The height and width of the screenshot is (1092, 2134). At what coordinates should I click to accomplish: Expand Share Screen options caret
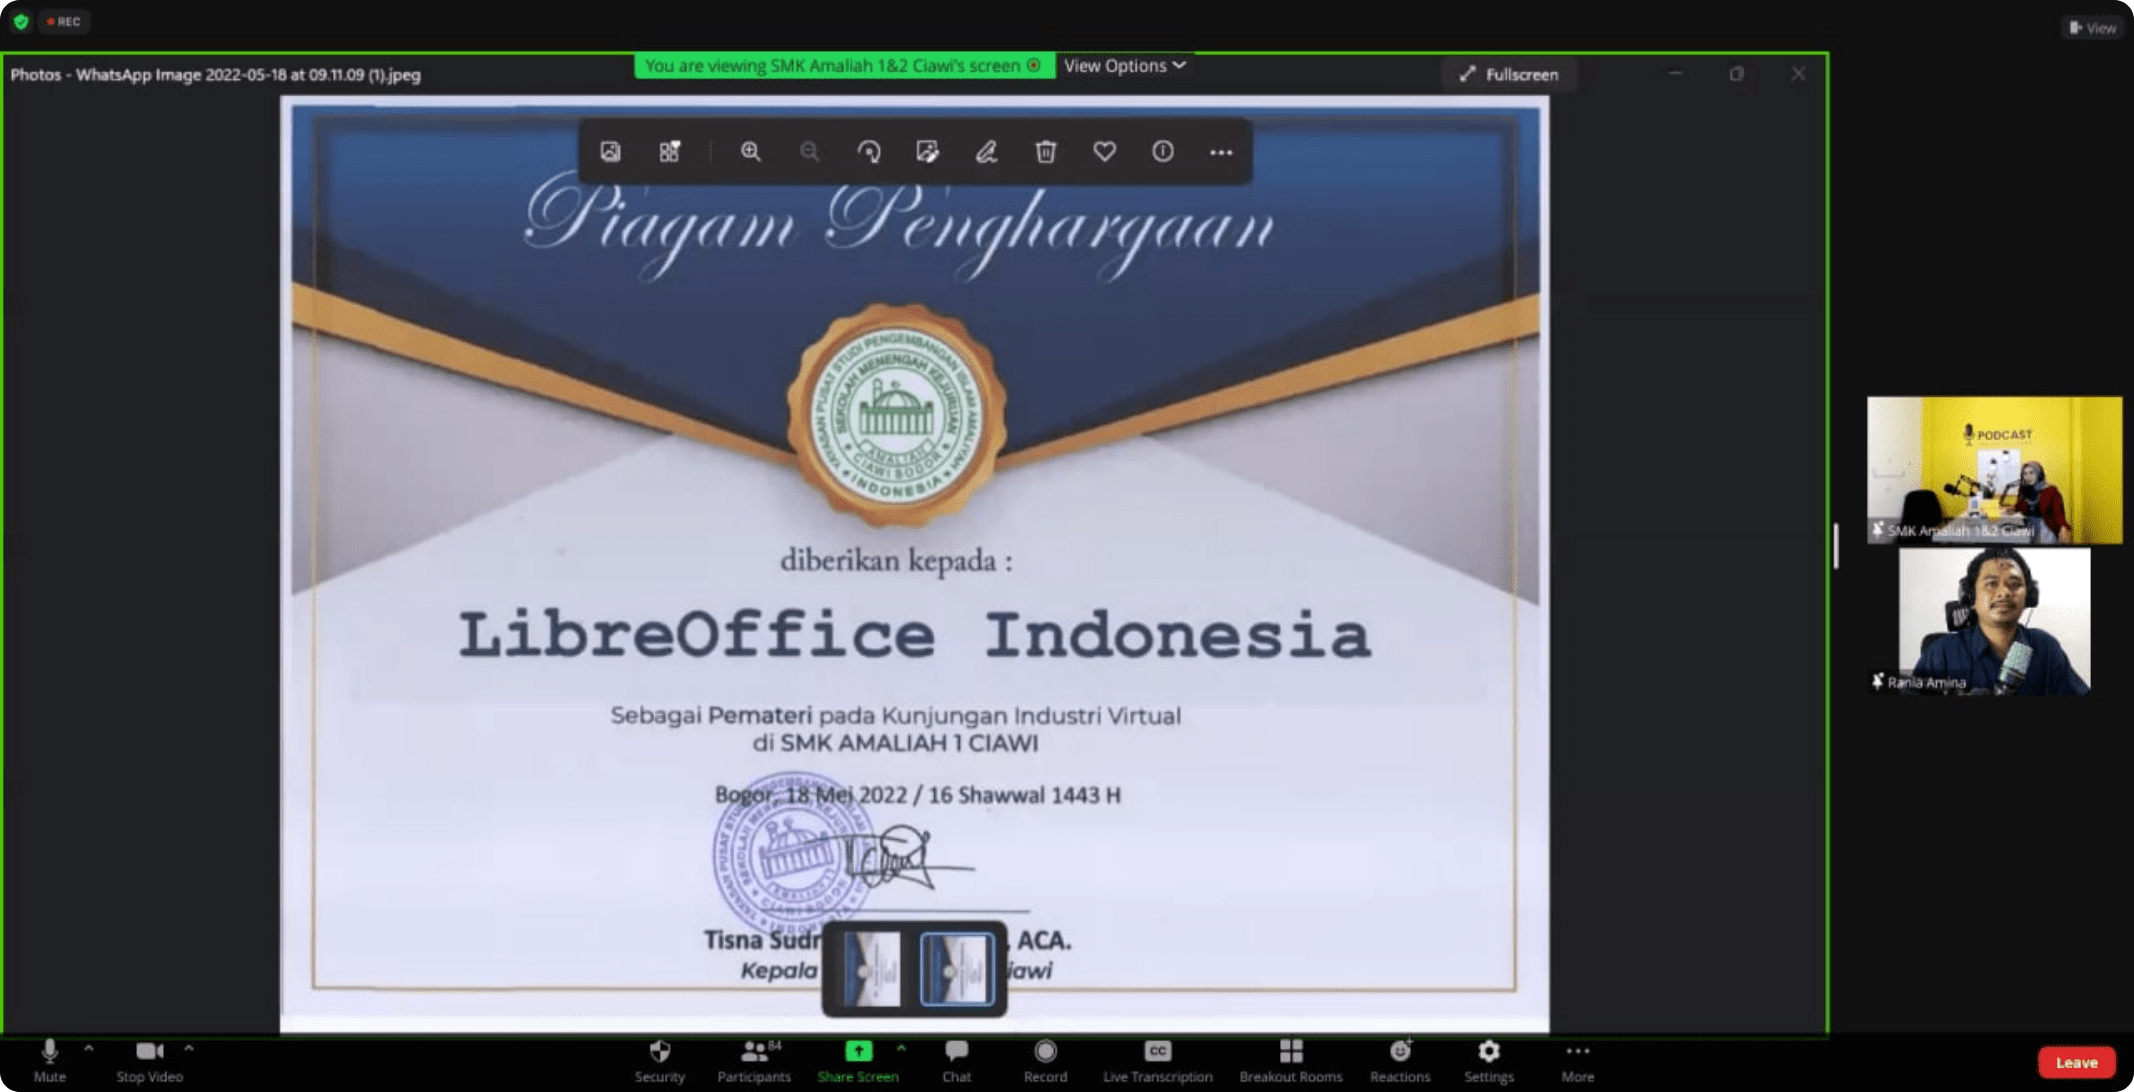(x=901, y=1048)
